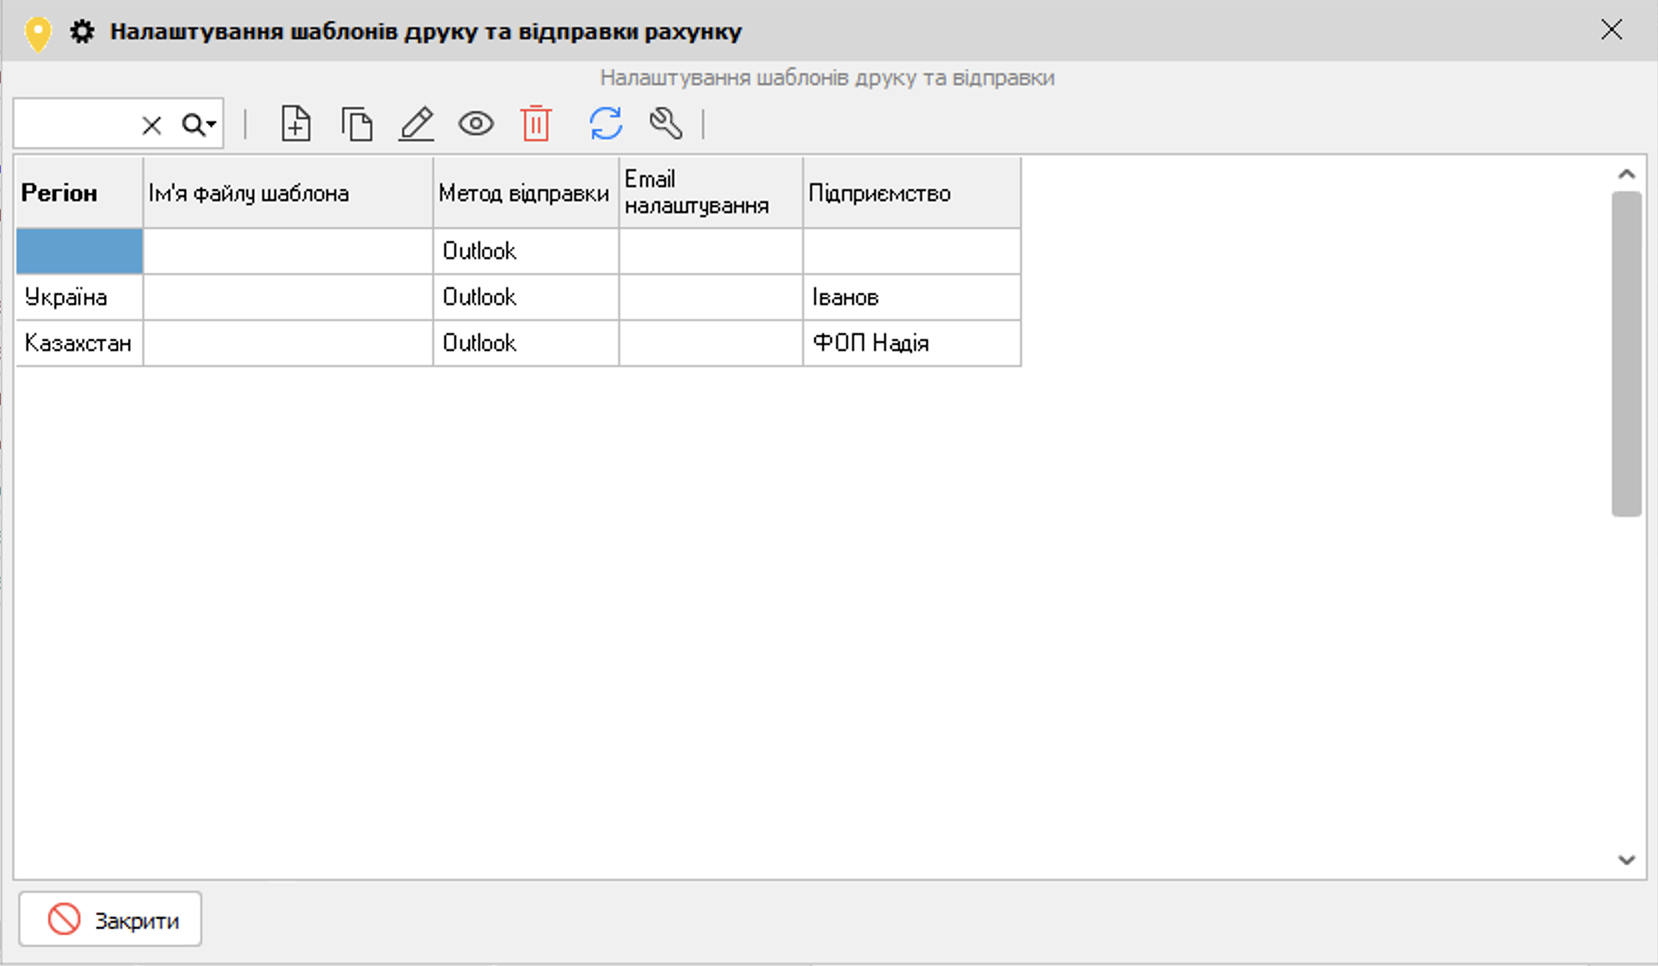This screenshot has width=1658, height=966.
Task: Click the eye view icon
Action: pyautogui.click(x=476, y=124)
